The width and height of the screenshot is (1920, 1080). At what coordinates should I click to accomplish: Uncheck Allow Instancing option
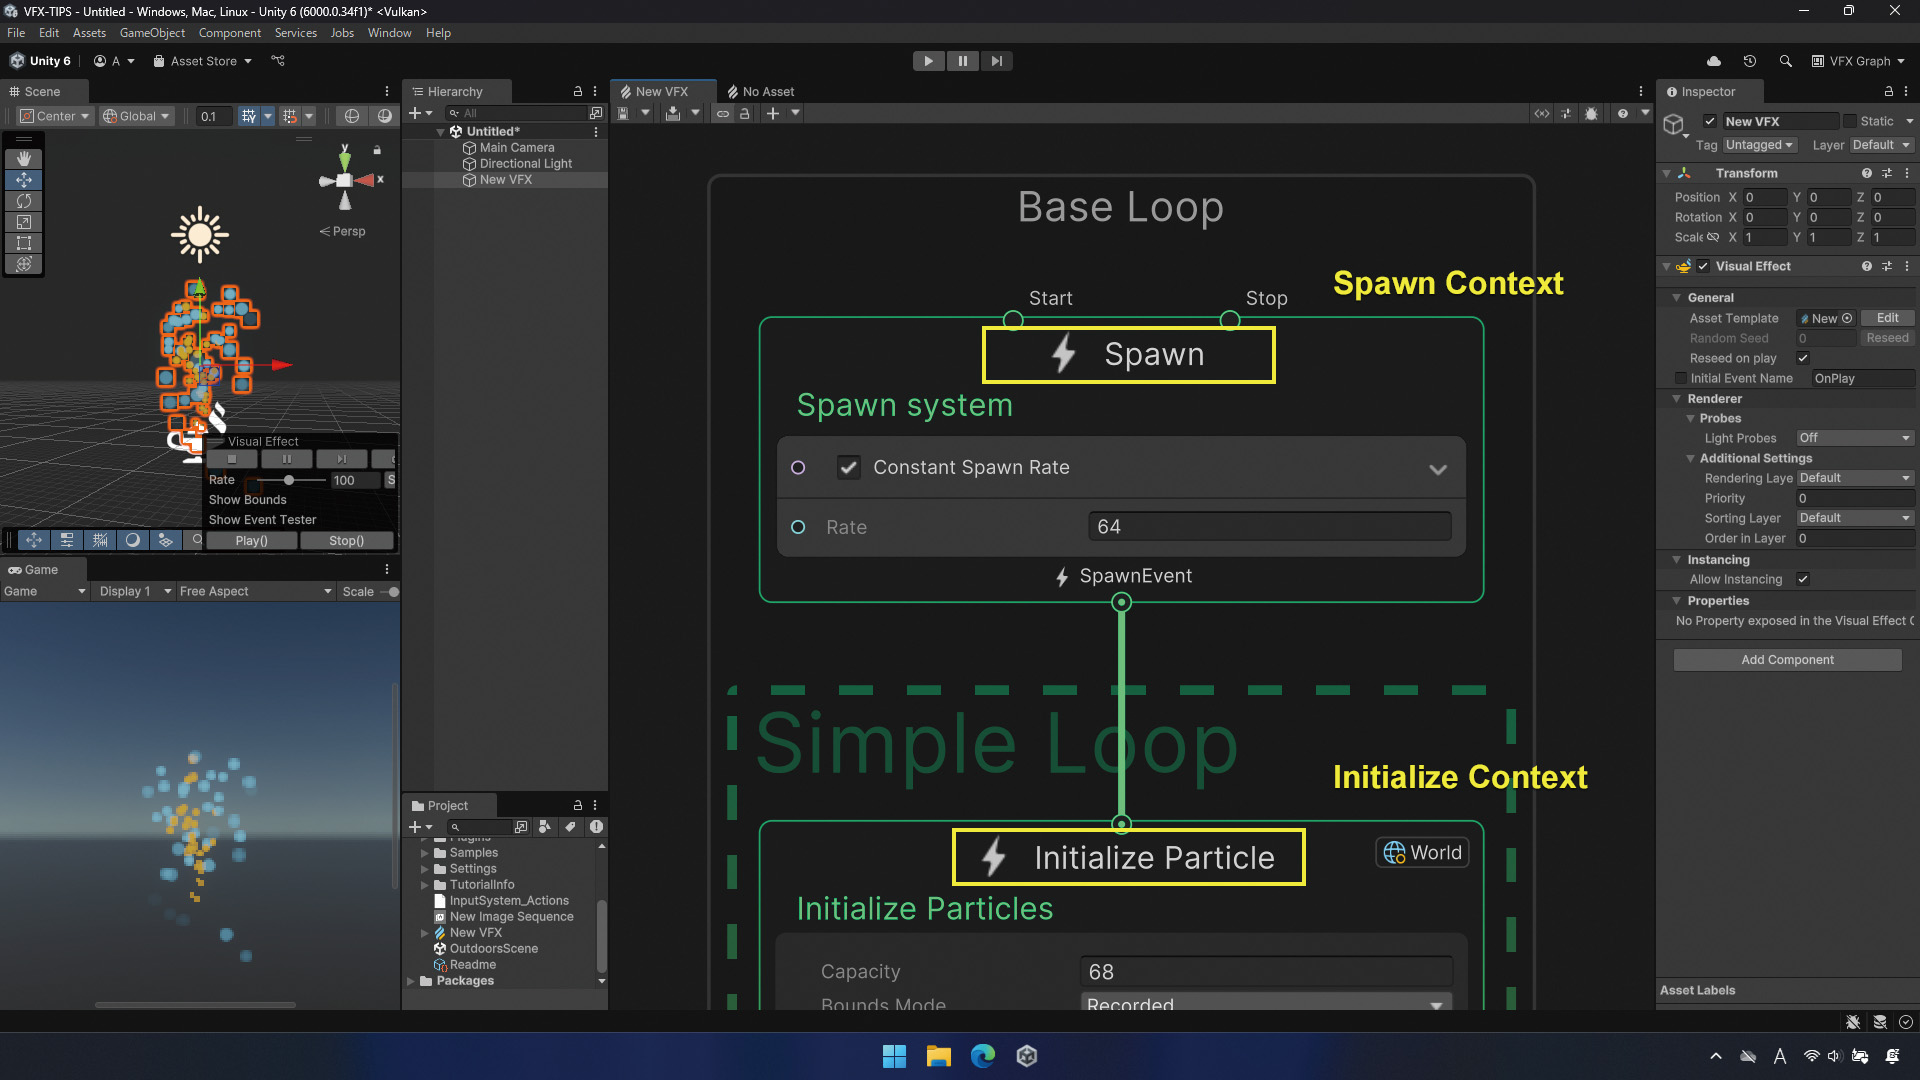(x=1803, y=579)
